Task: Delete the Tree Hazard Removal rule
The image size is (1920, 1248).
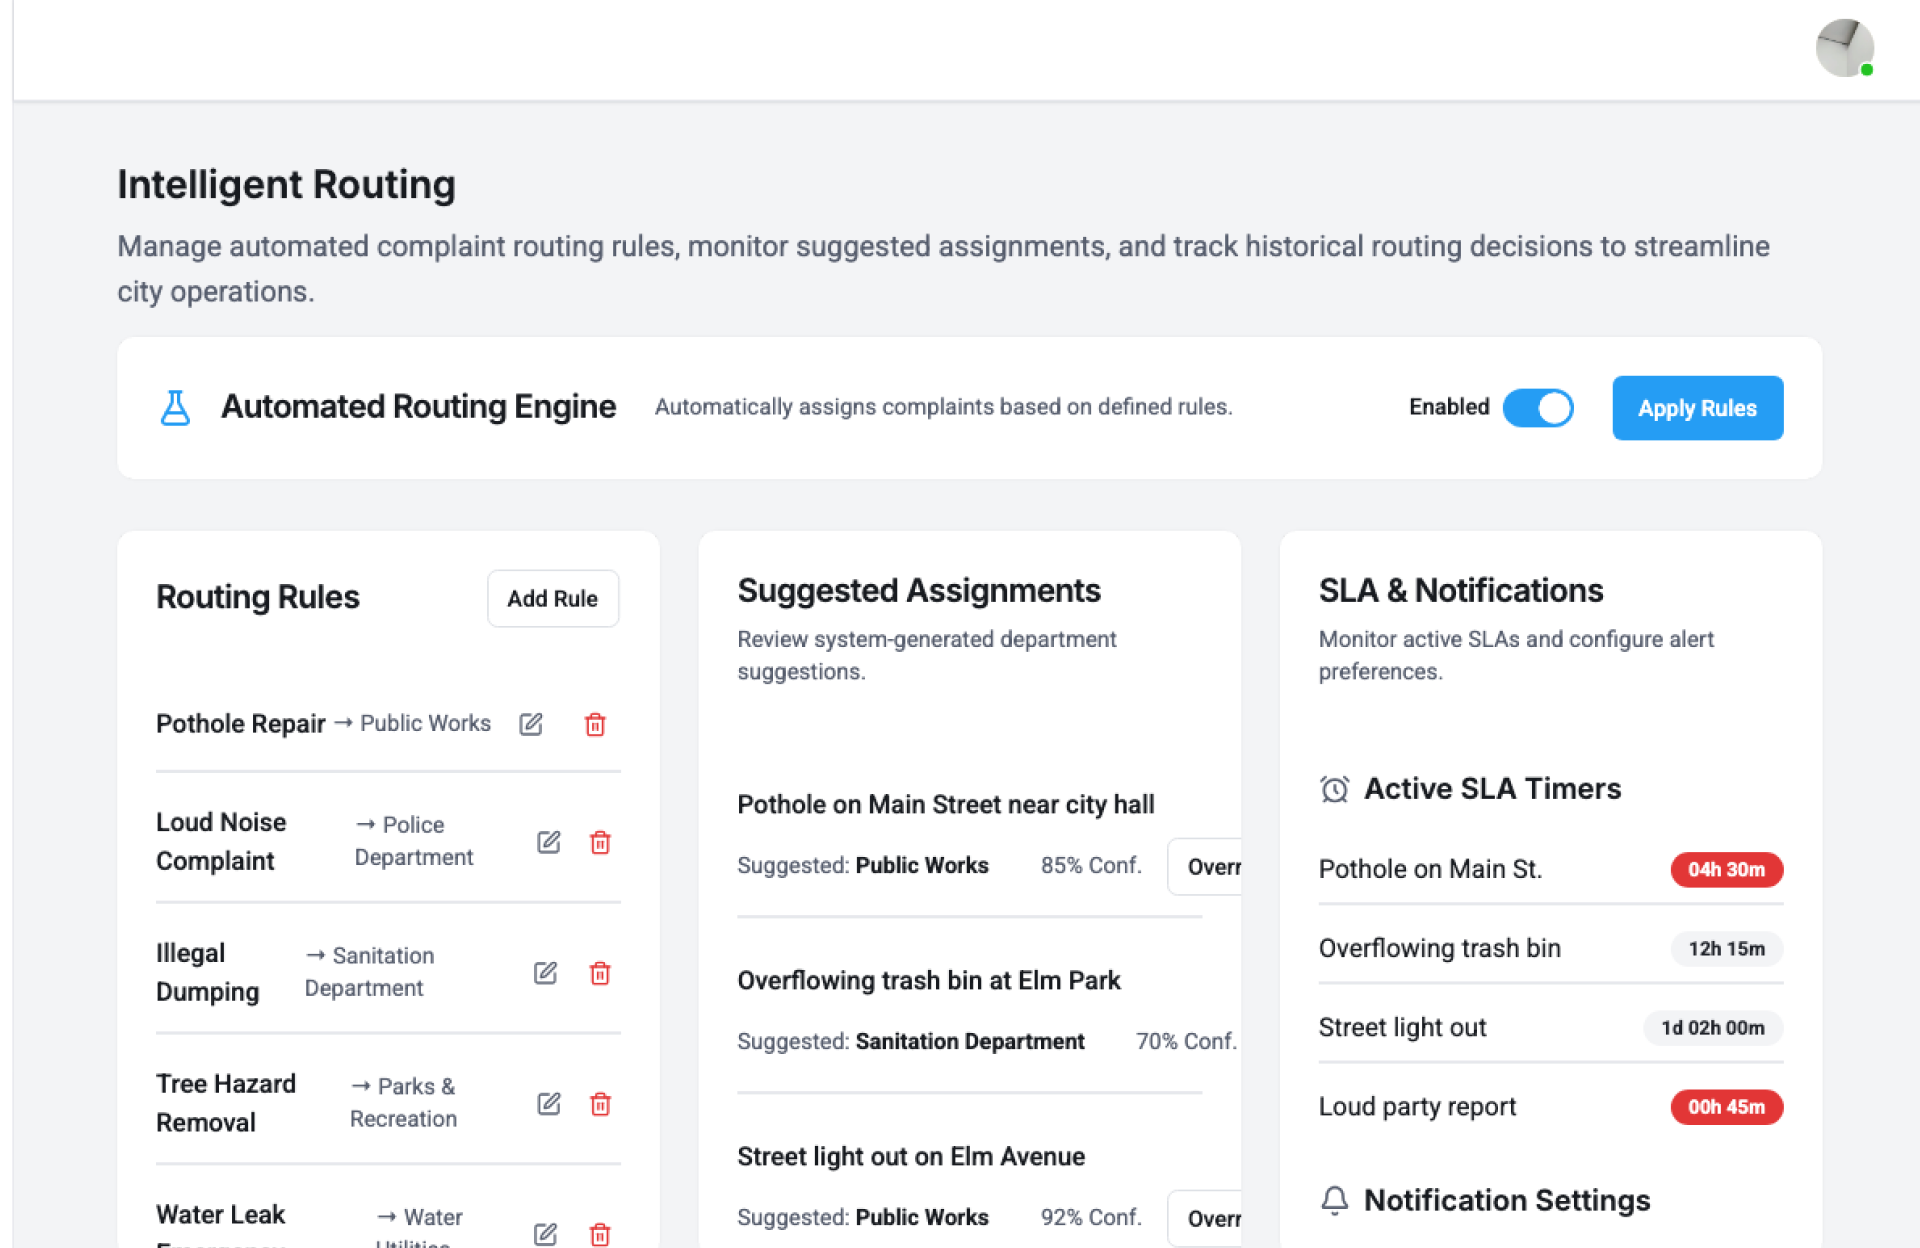Action: pos(600,1103)
